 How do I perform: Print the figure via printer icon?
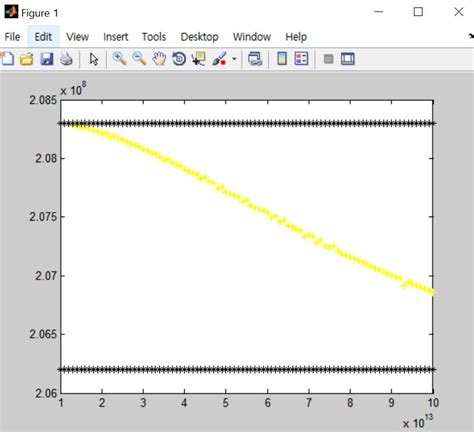click(x=66, y=59)
